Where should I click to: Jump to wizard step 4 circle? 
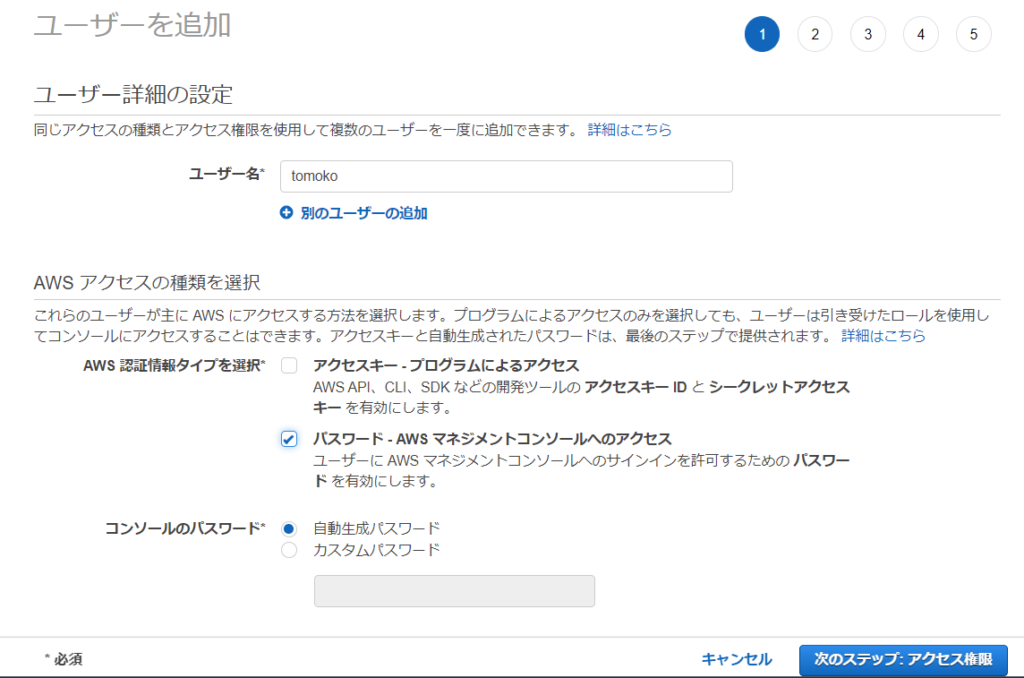point(920,34)
